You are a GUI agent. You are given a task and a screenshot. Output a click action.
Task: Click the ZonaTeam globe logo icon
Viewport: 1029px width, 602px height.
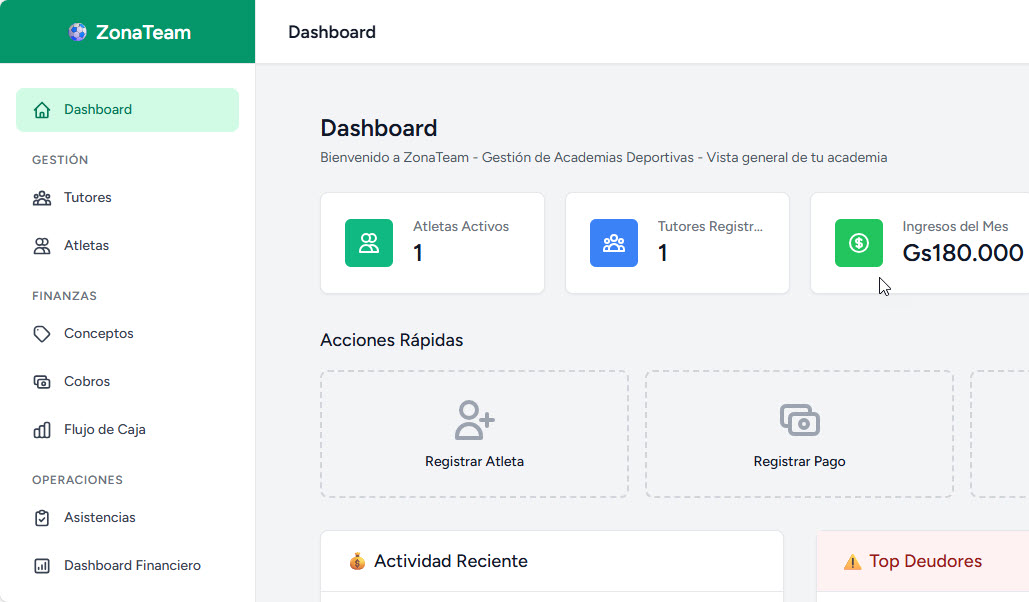[x=77, y=31]
